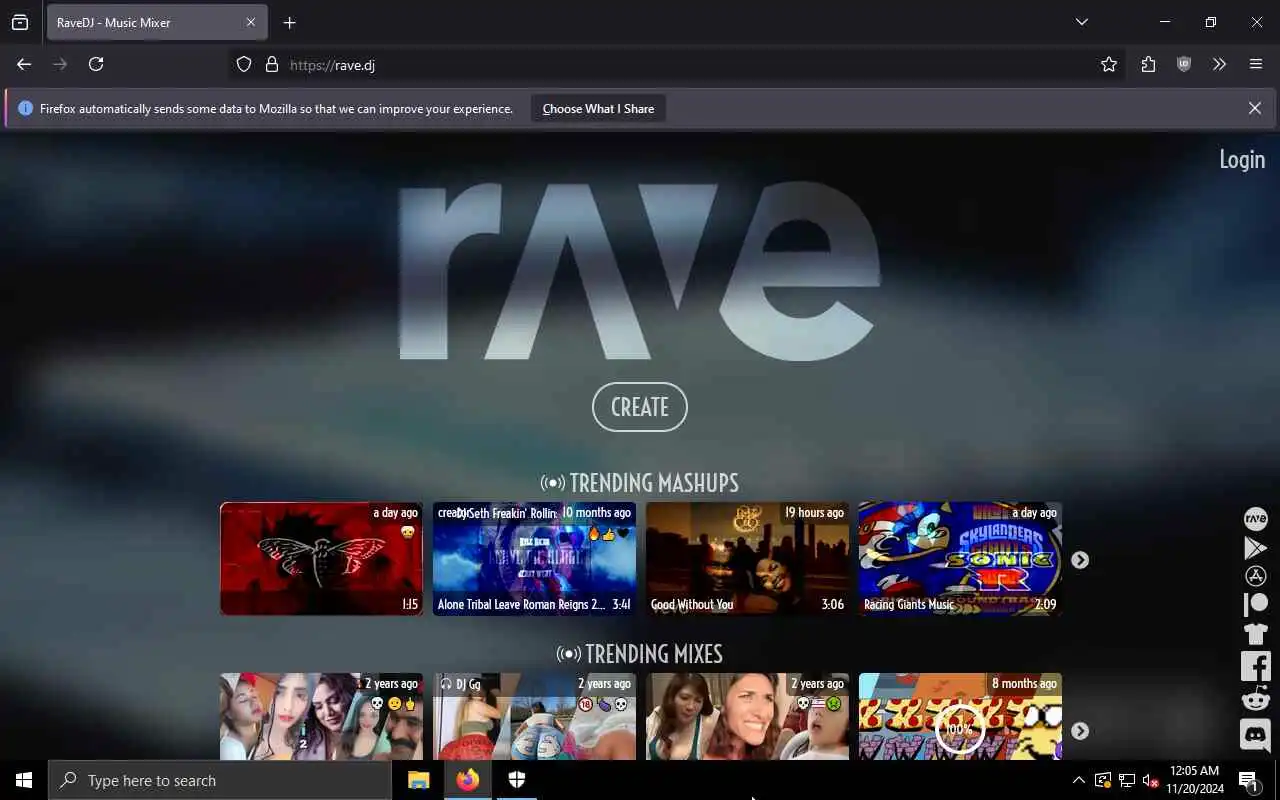Open the Extensions puzzle icon
Image resolution: width=1280 pixels, height=800 pixels.
tap(1148, 64)
